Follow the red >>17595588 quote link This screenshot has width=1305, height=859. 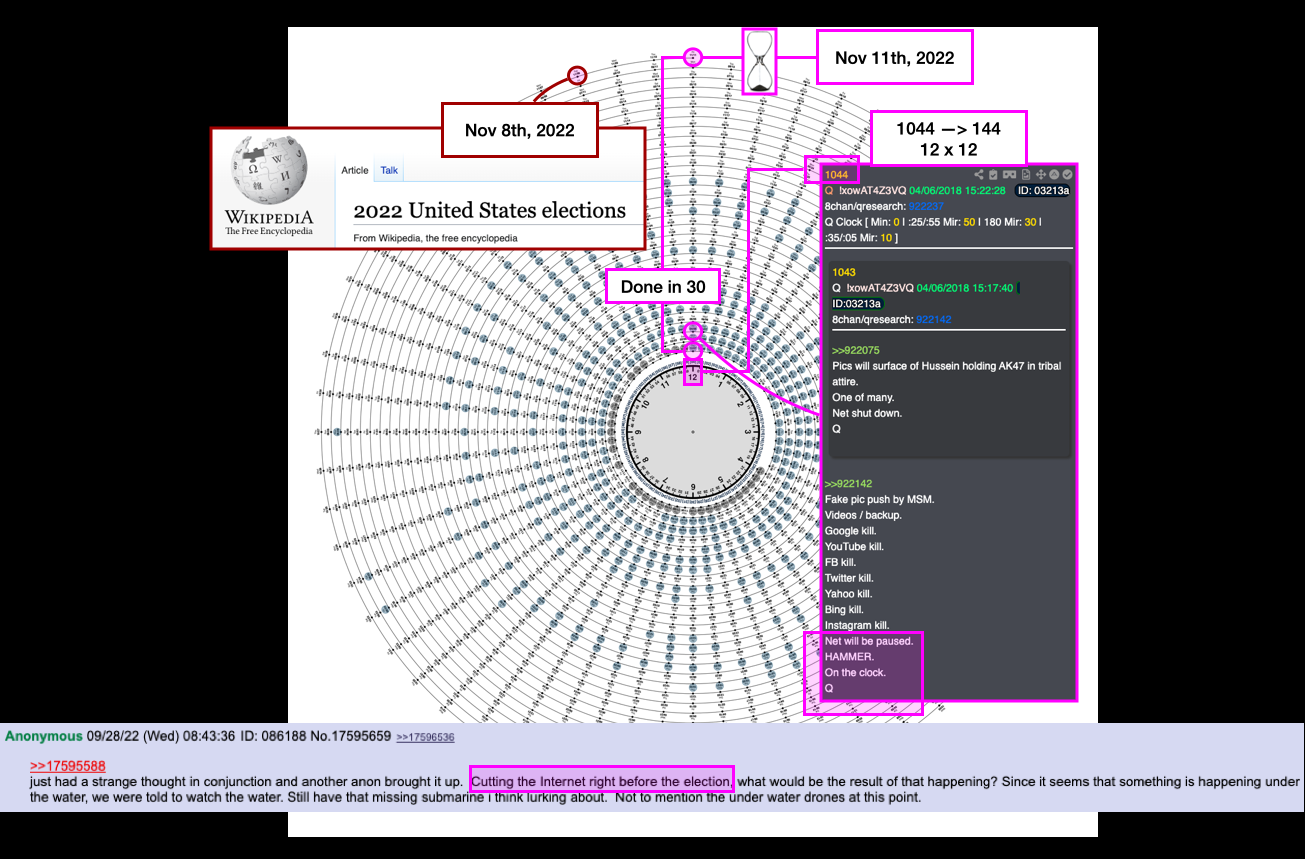(x=68, y=766)
